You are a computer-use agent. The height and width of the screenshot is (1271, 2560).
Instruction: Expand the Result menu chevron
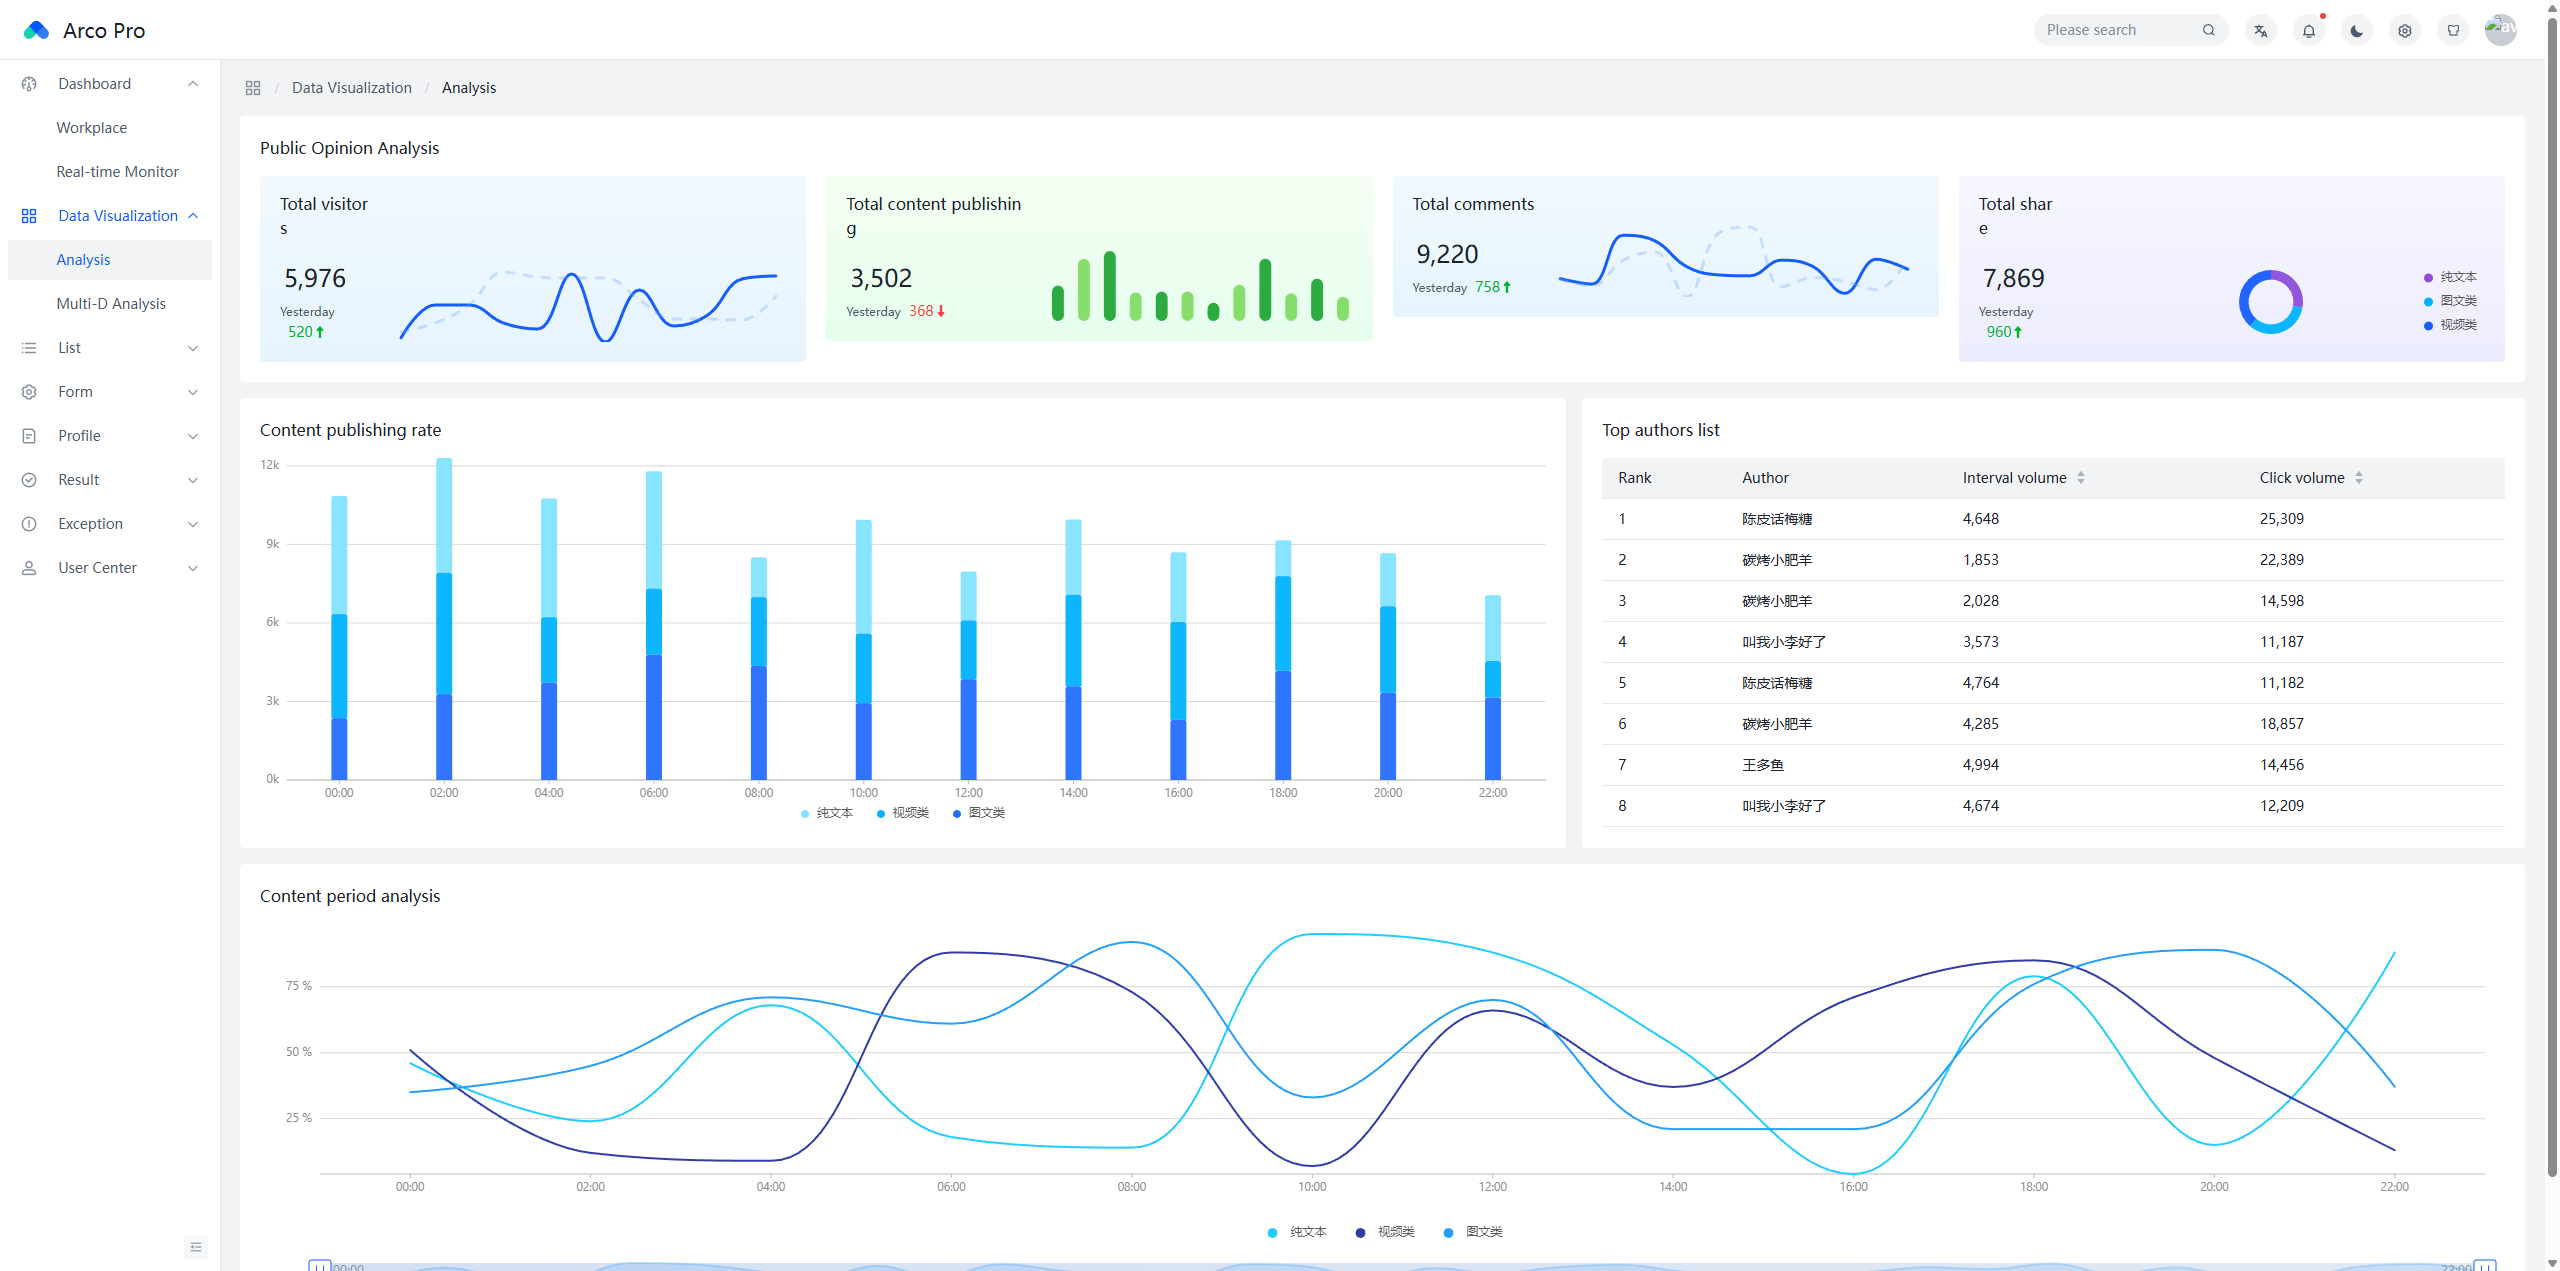[x=193, y=480]
